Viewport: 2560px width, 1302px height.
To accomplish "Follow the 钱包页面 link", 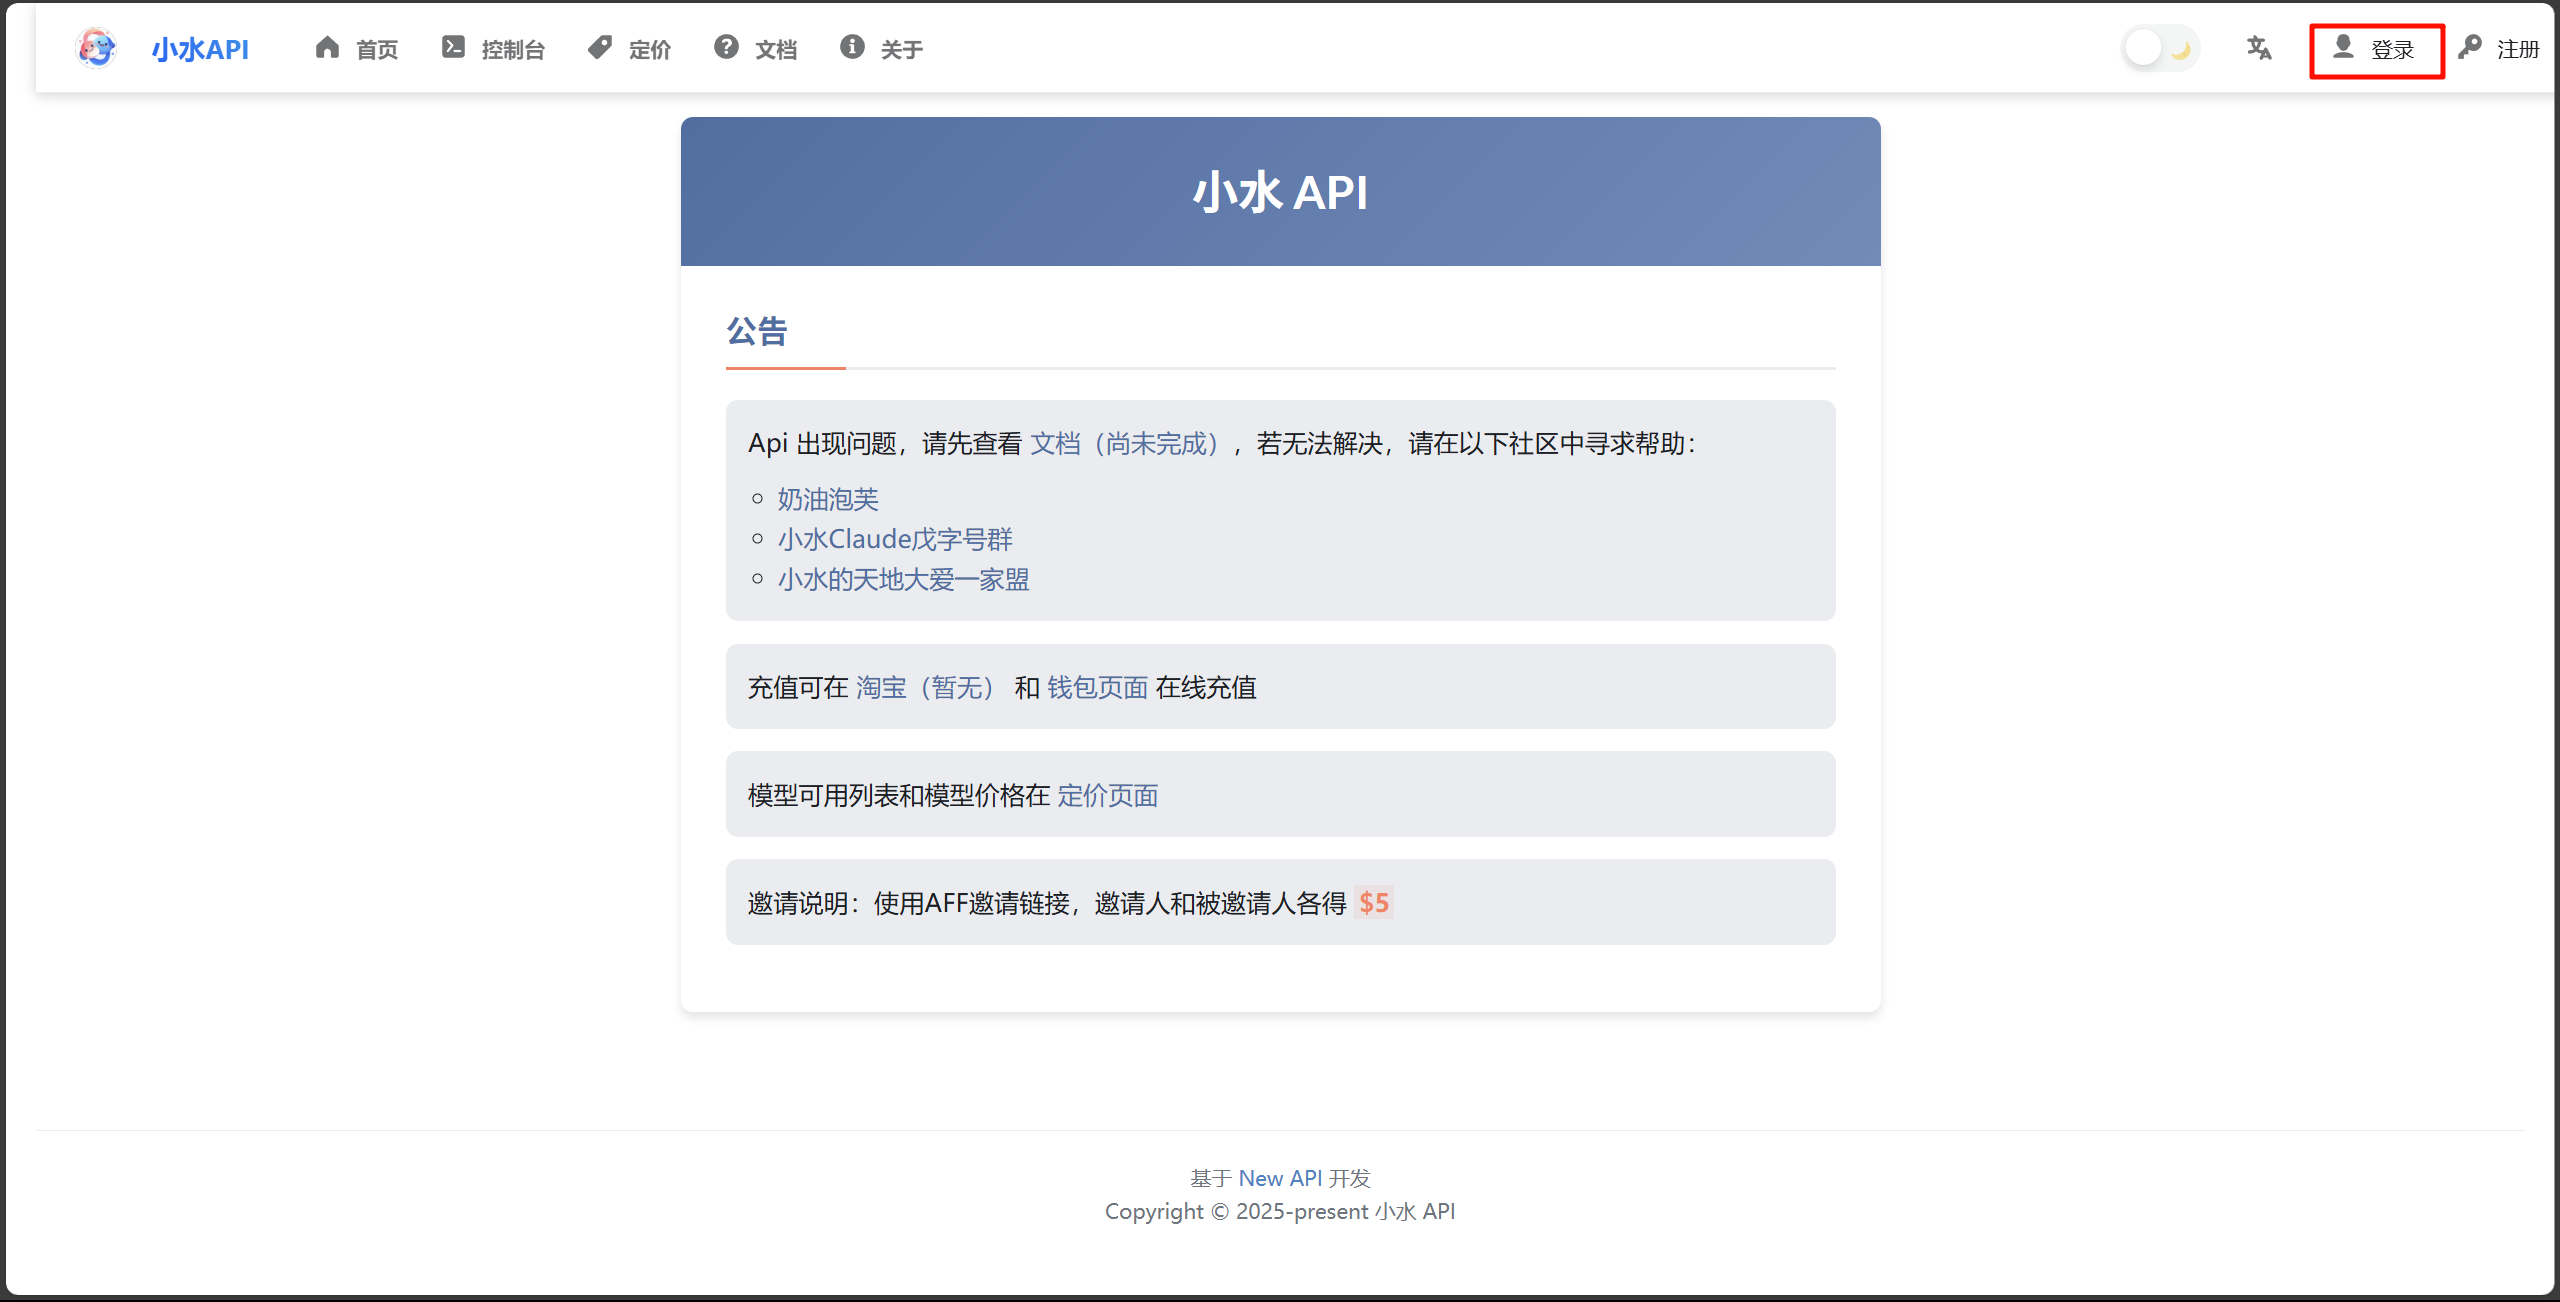I will pyautogui.click(x=1097, y=688).
